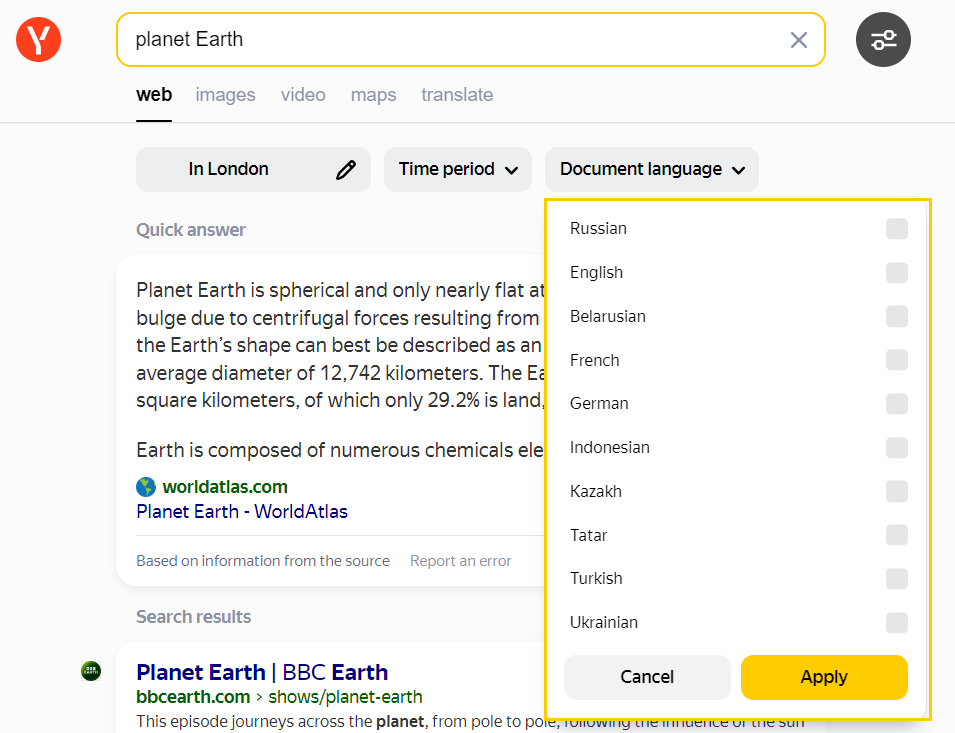This screenshot has width=955, height=733.
Task: Click the worldatlas.com globe favicon
Action: pyautogui.click(x=146, y=487)
